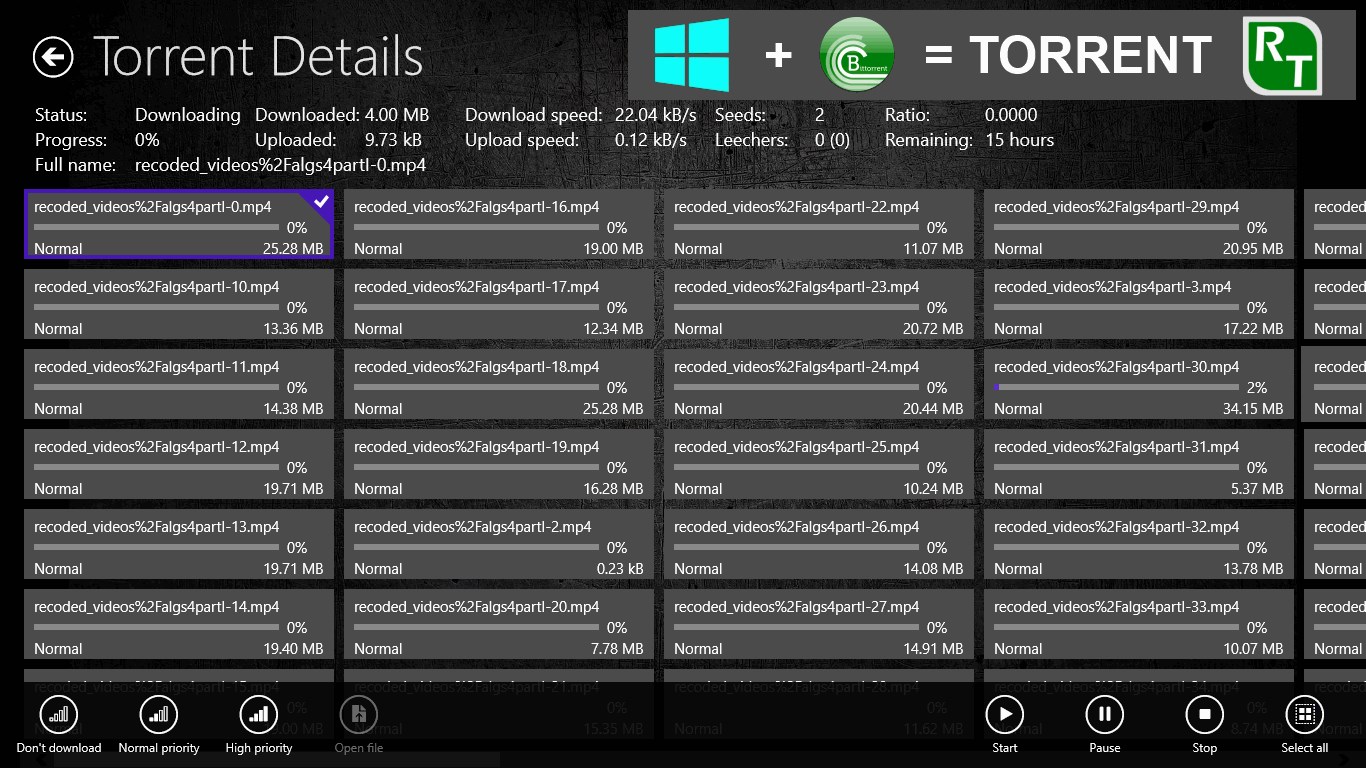Viewport: 1366px width, 768px height.
Task: Click the cyan Windows logo in banner
Action: click(x=692, y=55)
